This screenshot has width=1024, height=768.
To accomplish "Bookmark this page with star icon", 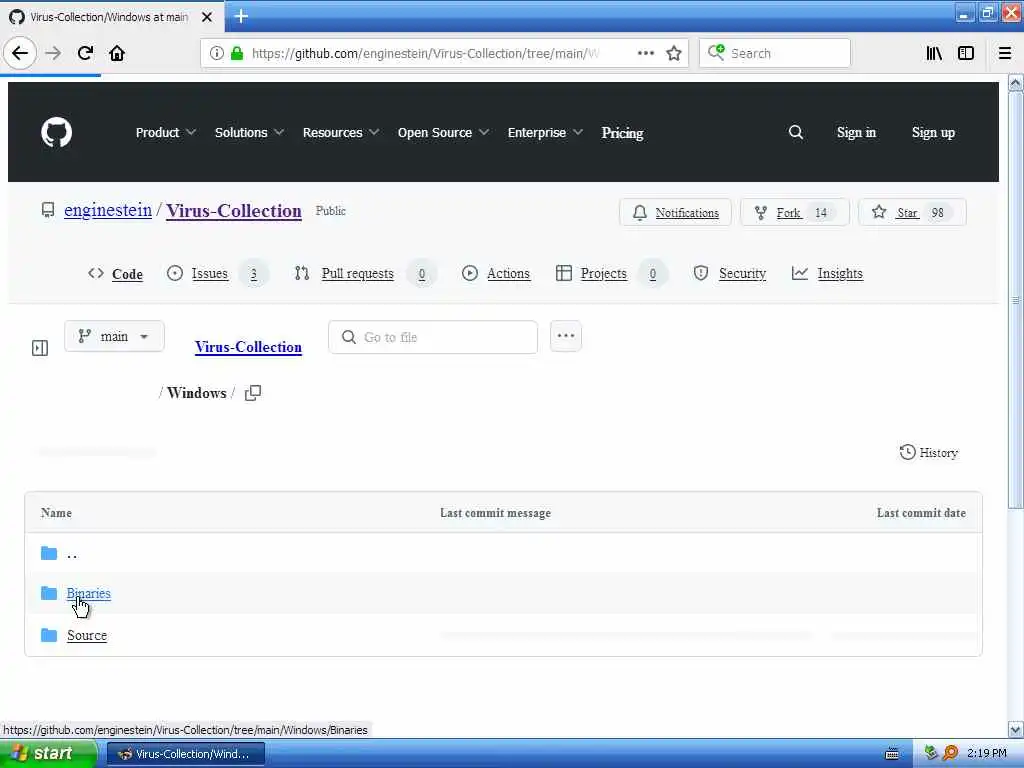I will 673,53.
